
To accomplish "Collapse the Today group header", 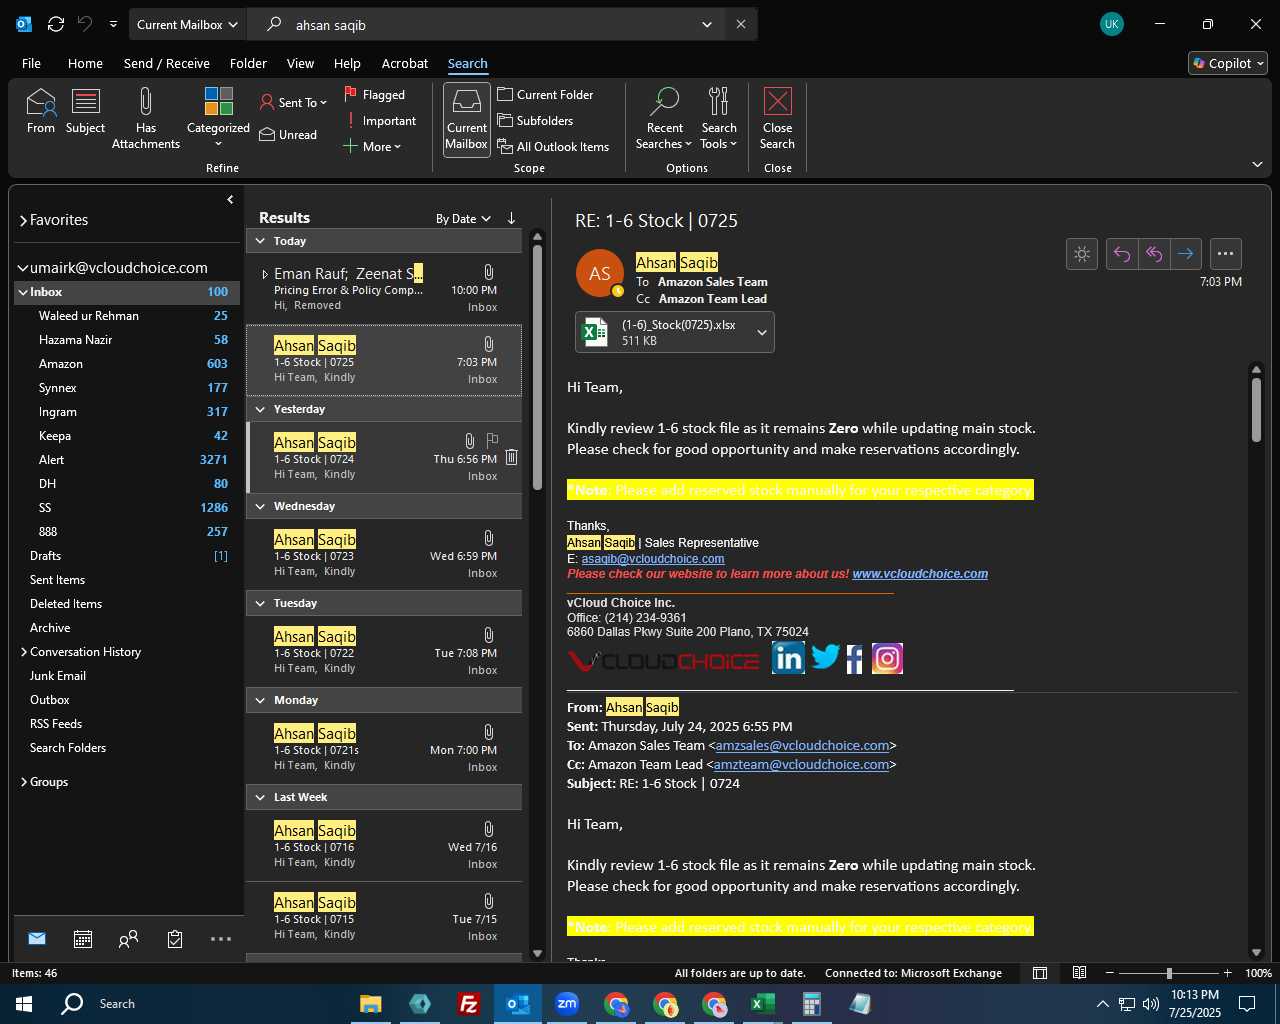I will point(261,241).
